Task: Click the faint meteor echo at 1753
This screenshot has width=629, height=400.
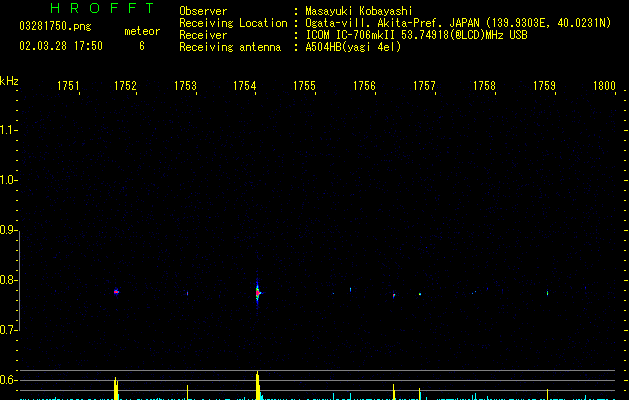Action: [x=187, y=293]
